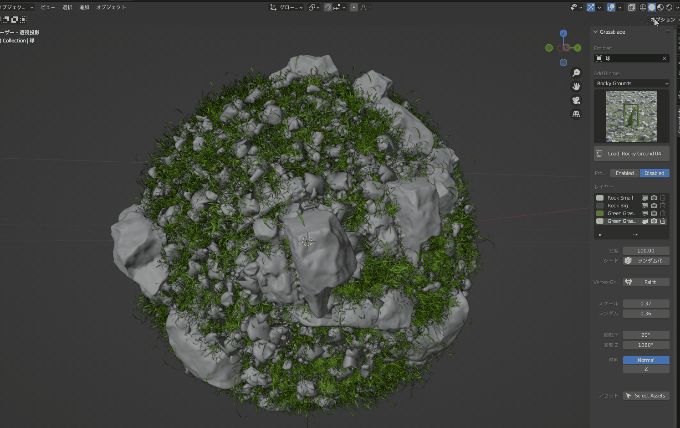Open the オプション dropdown in the header
Image resolution: width=680 pixels, height=428 pixels.
tap(664, 20)
